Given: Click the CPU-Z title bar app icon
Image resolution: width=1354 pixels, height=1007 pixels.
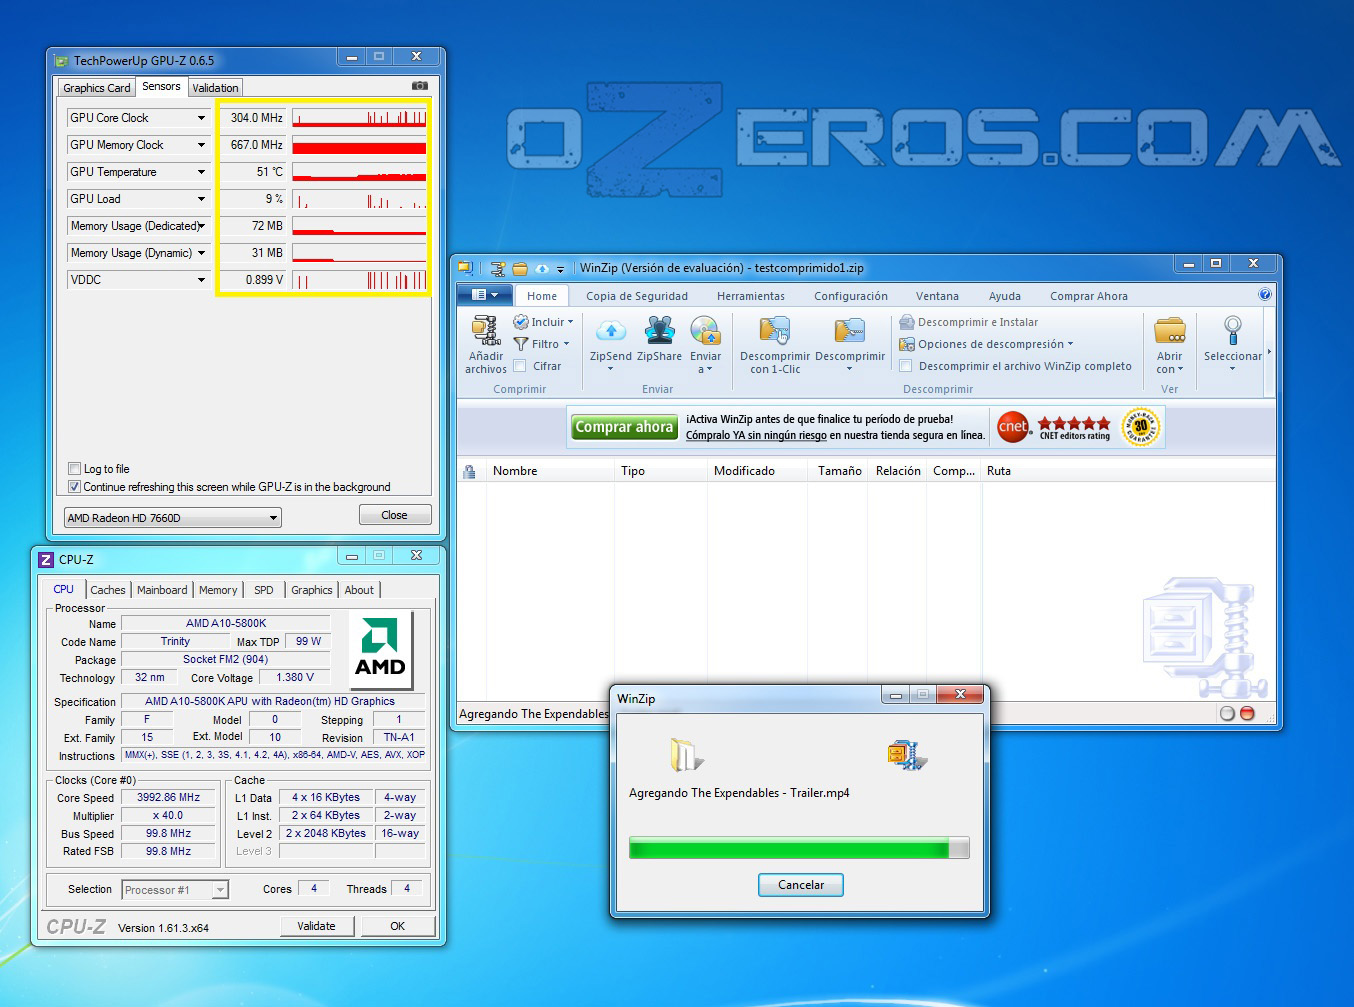Looking at the screenshot, I should (x=45, y=560).
